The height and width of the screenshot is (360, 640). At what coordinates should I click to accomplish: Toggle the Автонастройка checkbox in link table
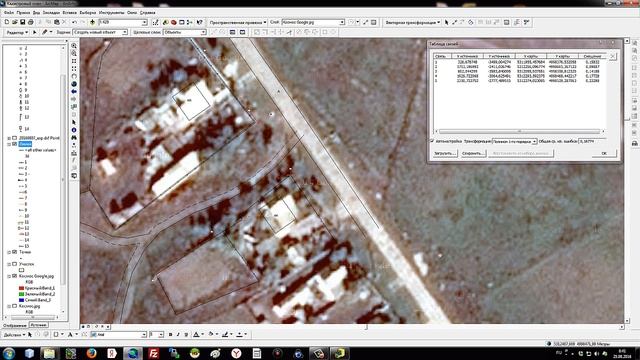(x=432, y=141)
